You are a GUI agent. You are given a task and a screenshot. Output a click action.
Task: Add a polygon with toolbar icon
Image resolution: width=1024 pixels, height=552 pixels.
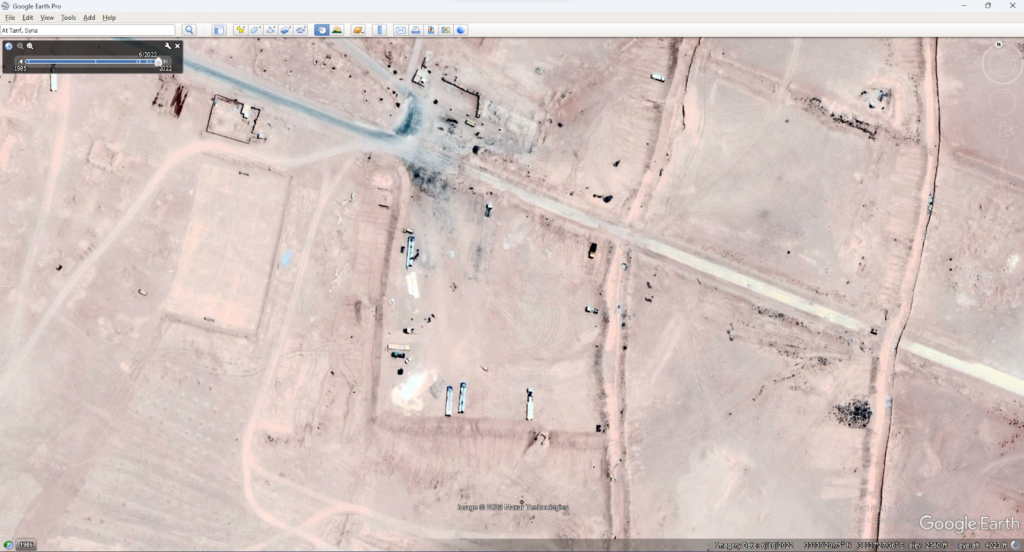coord(255,30)
